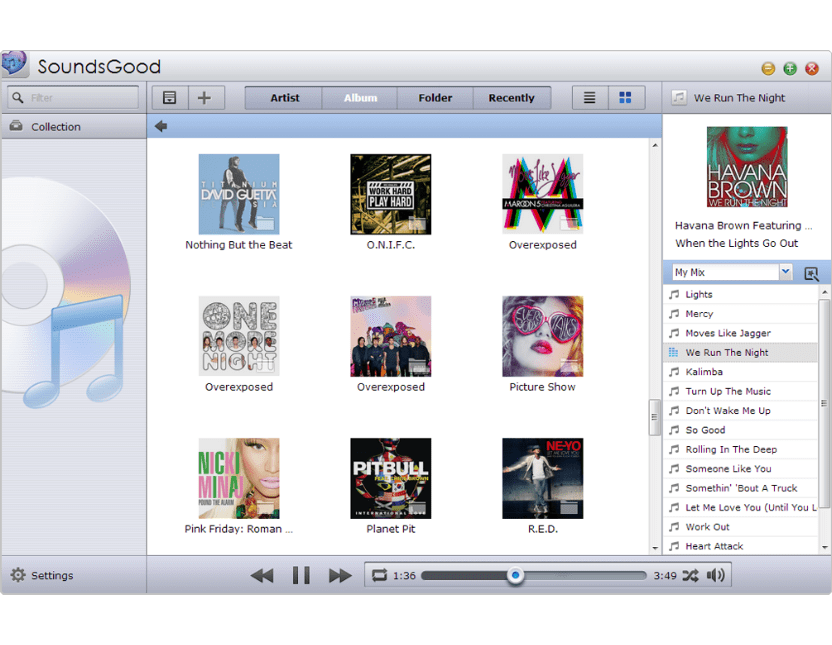
Task: Skip to the previous track
Action: (x=262, y=575)
